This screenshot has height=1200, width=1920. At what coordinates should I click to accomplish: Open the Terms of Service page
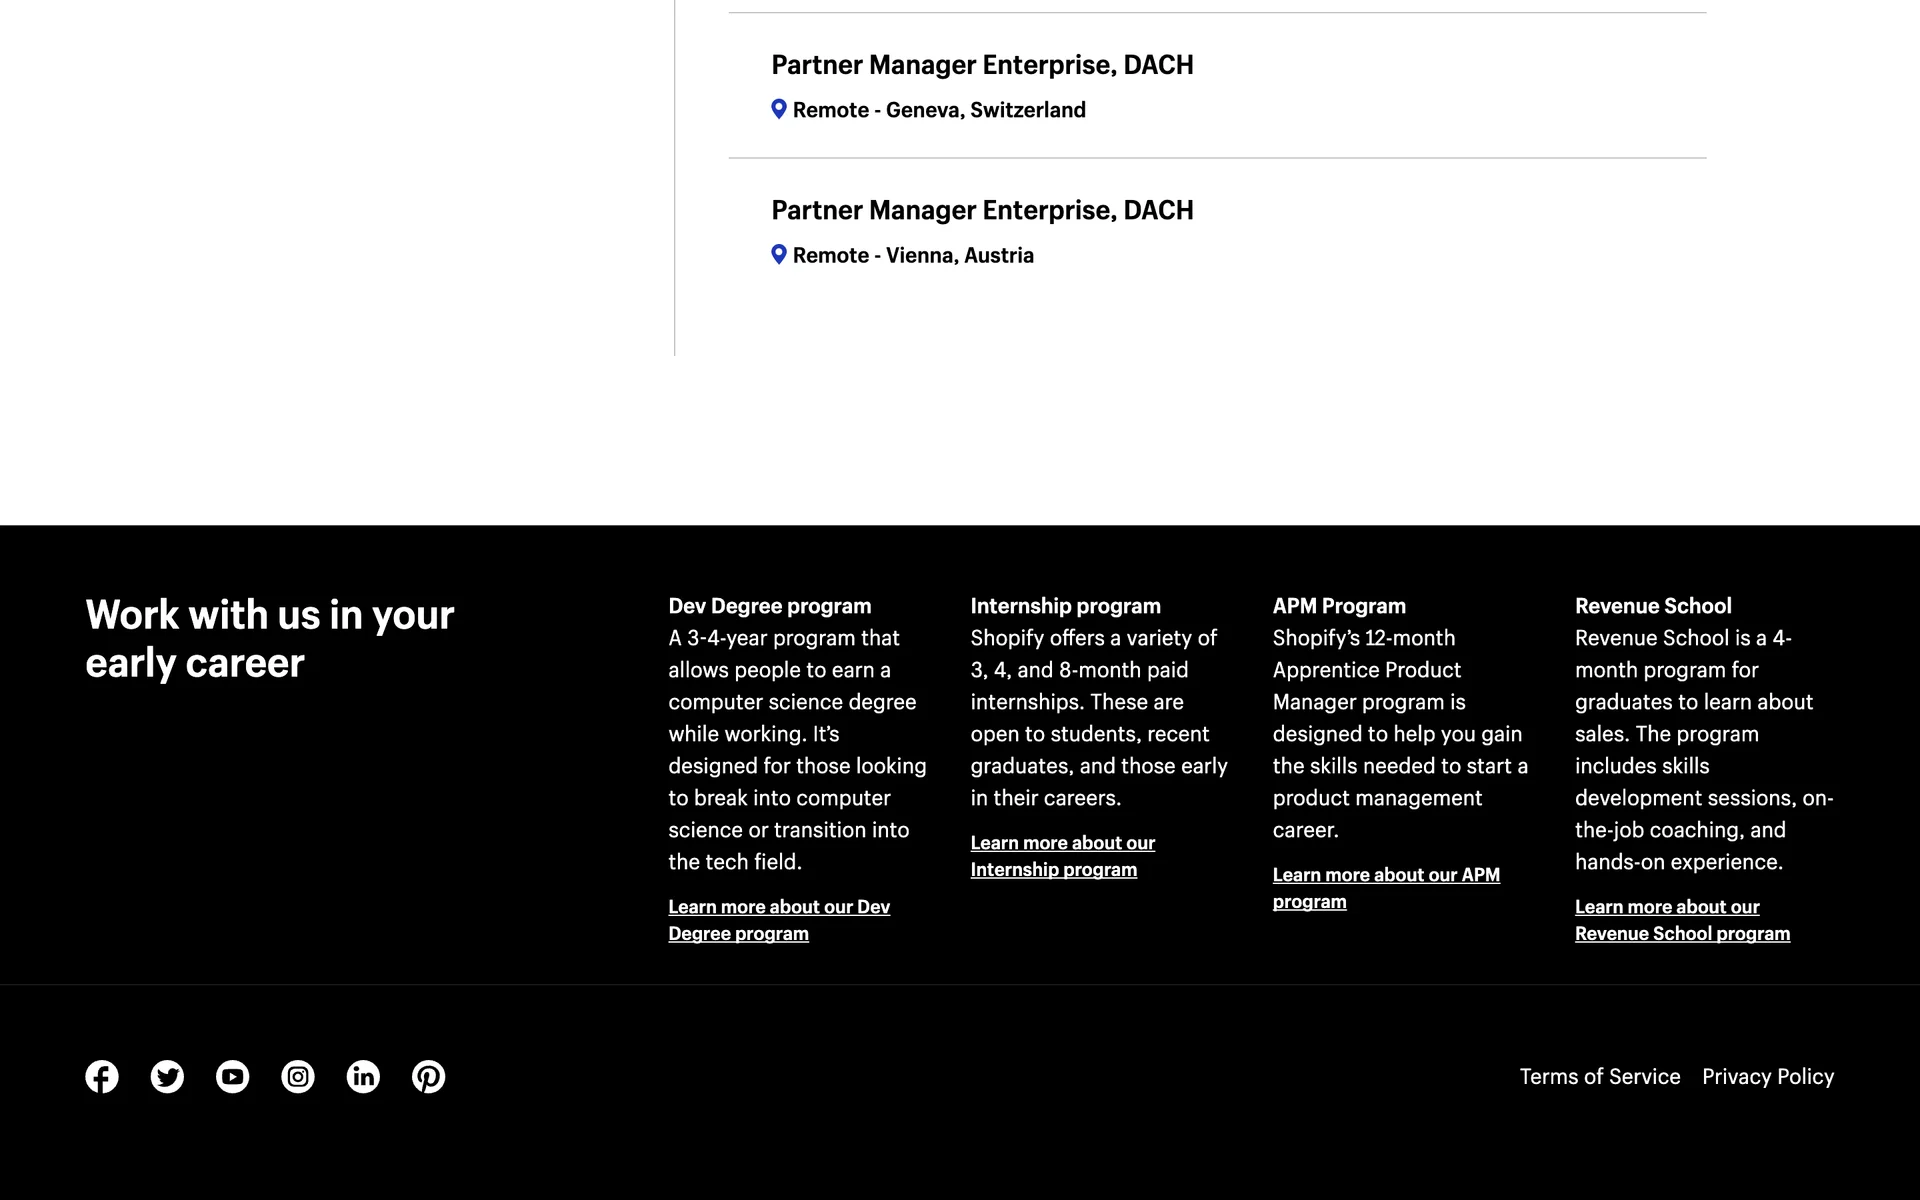coord(1599,1077)
